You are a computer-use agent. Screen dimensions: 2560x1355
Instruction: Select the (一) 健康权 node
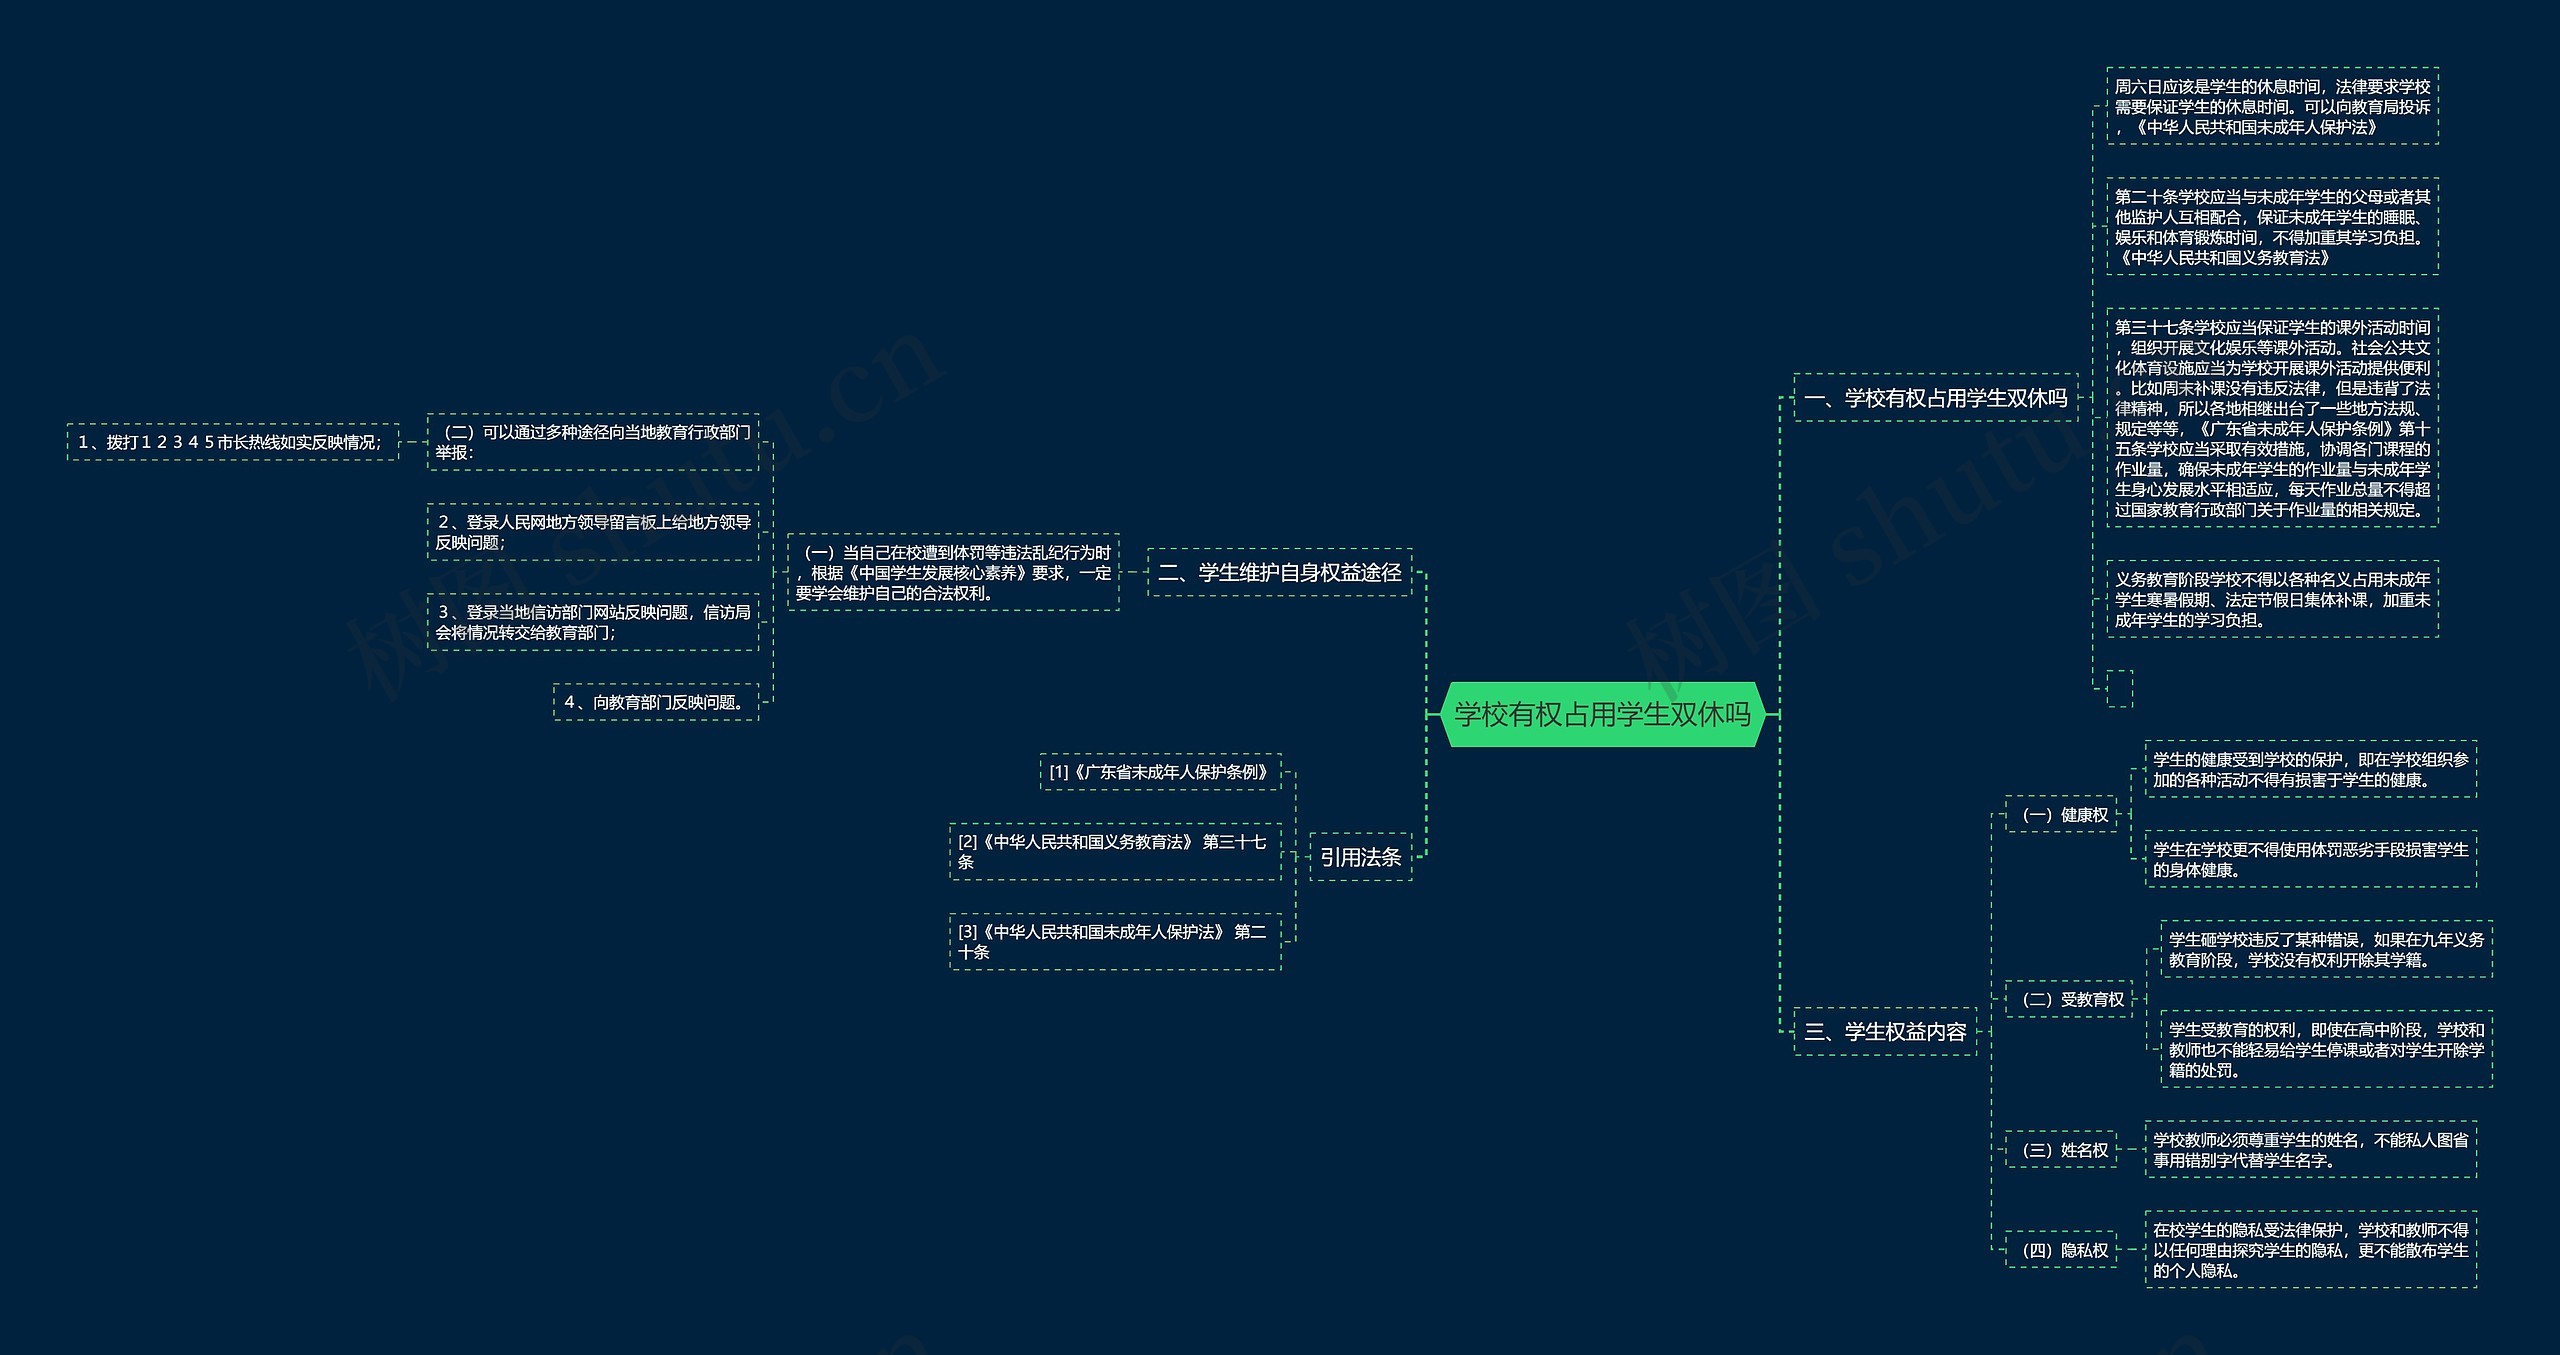click(x=2062, y=814)
